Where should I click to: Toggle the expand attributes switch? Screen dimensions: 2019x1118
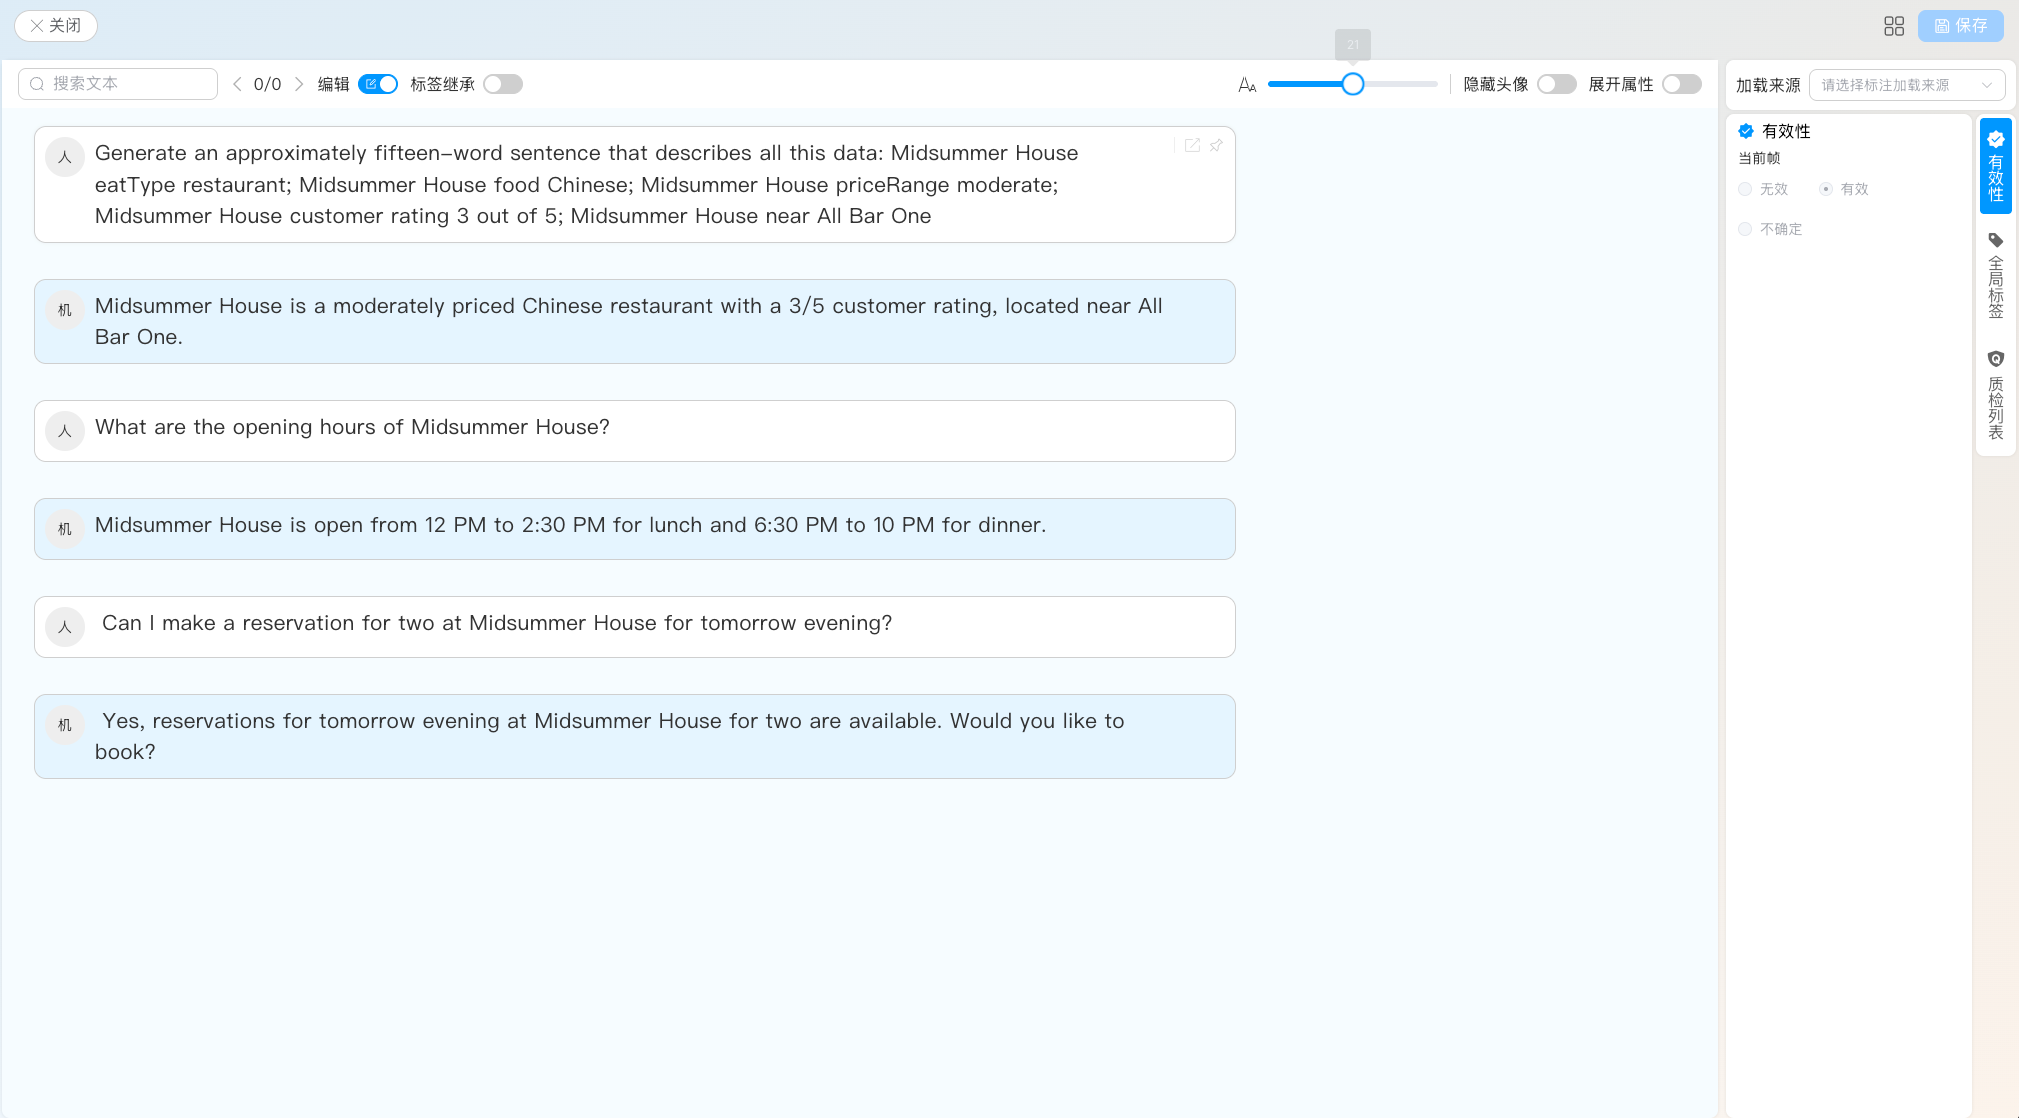pos(1681,84)
